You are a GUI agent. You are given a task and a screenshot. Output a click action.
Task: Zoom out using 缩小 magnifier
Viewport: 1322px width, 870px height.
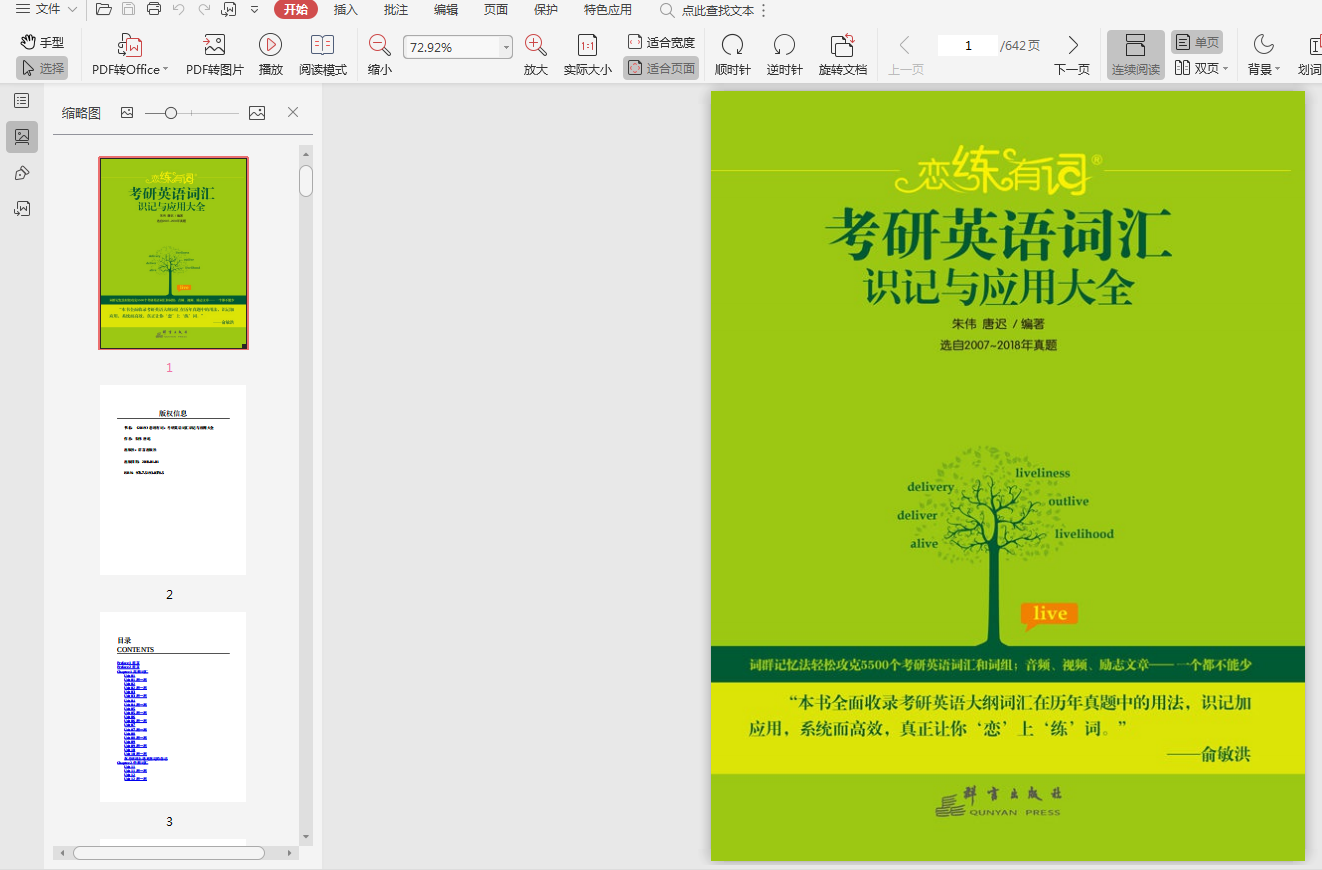coord(379,46)
